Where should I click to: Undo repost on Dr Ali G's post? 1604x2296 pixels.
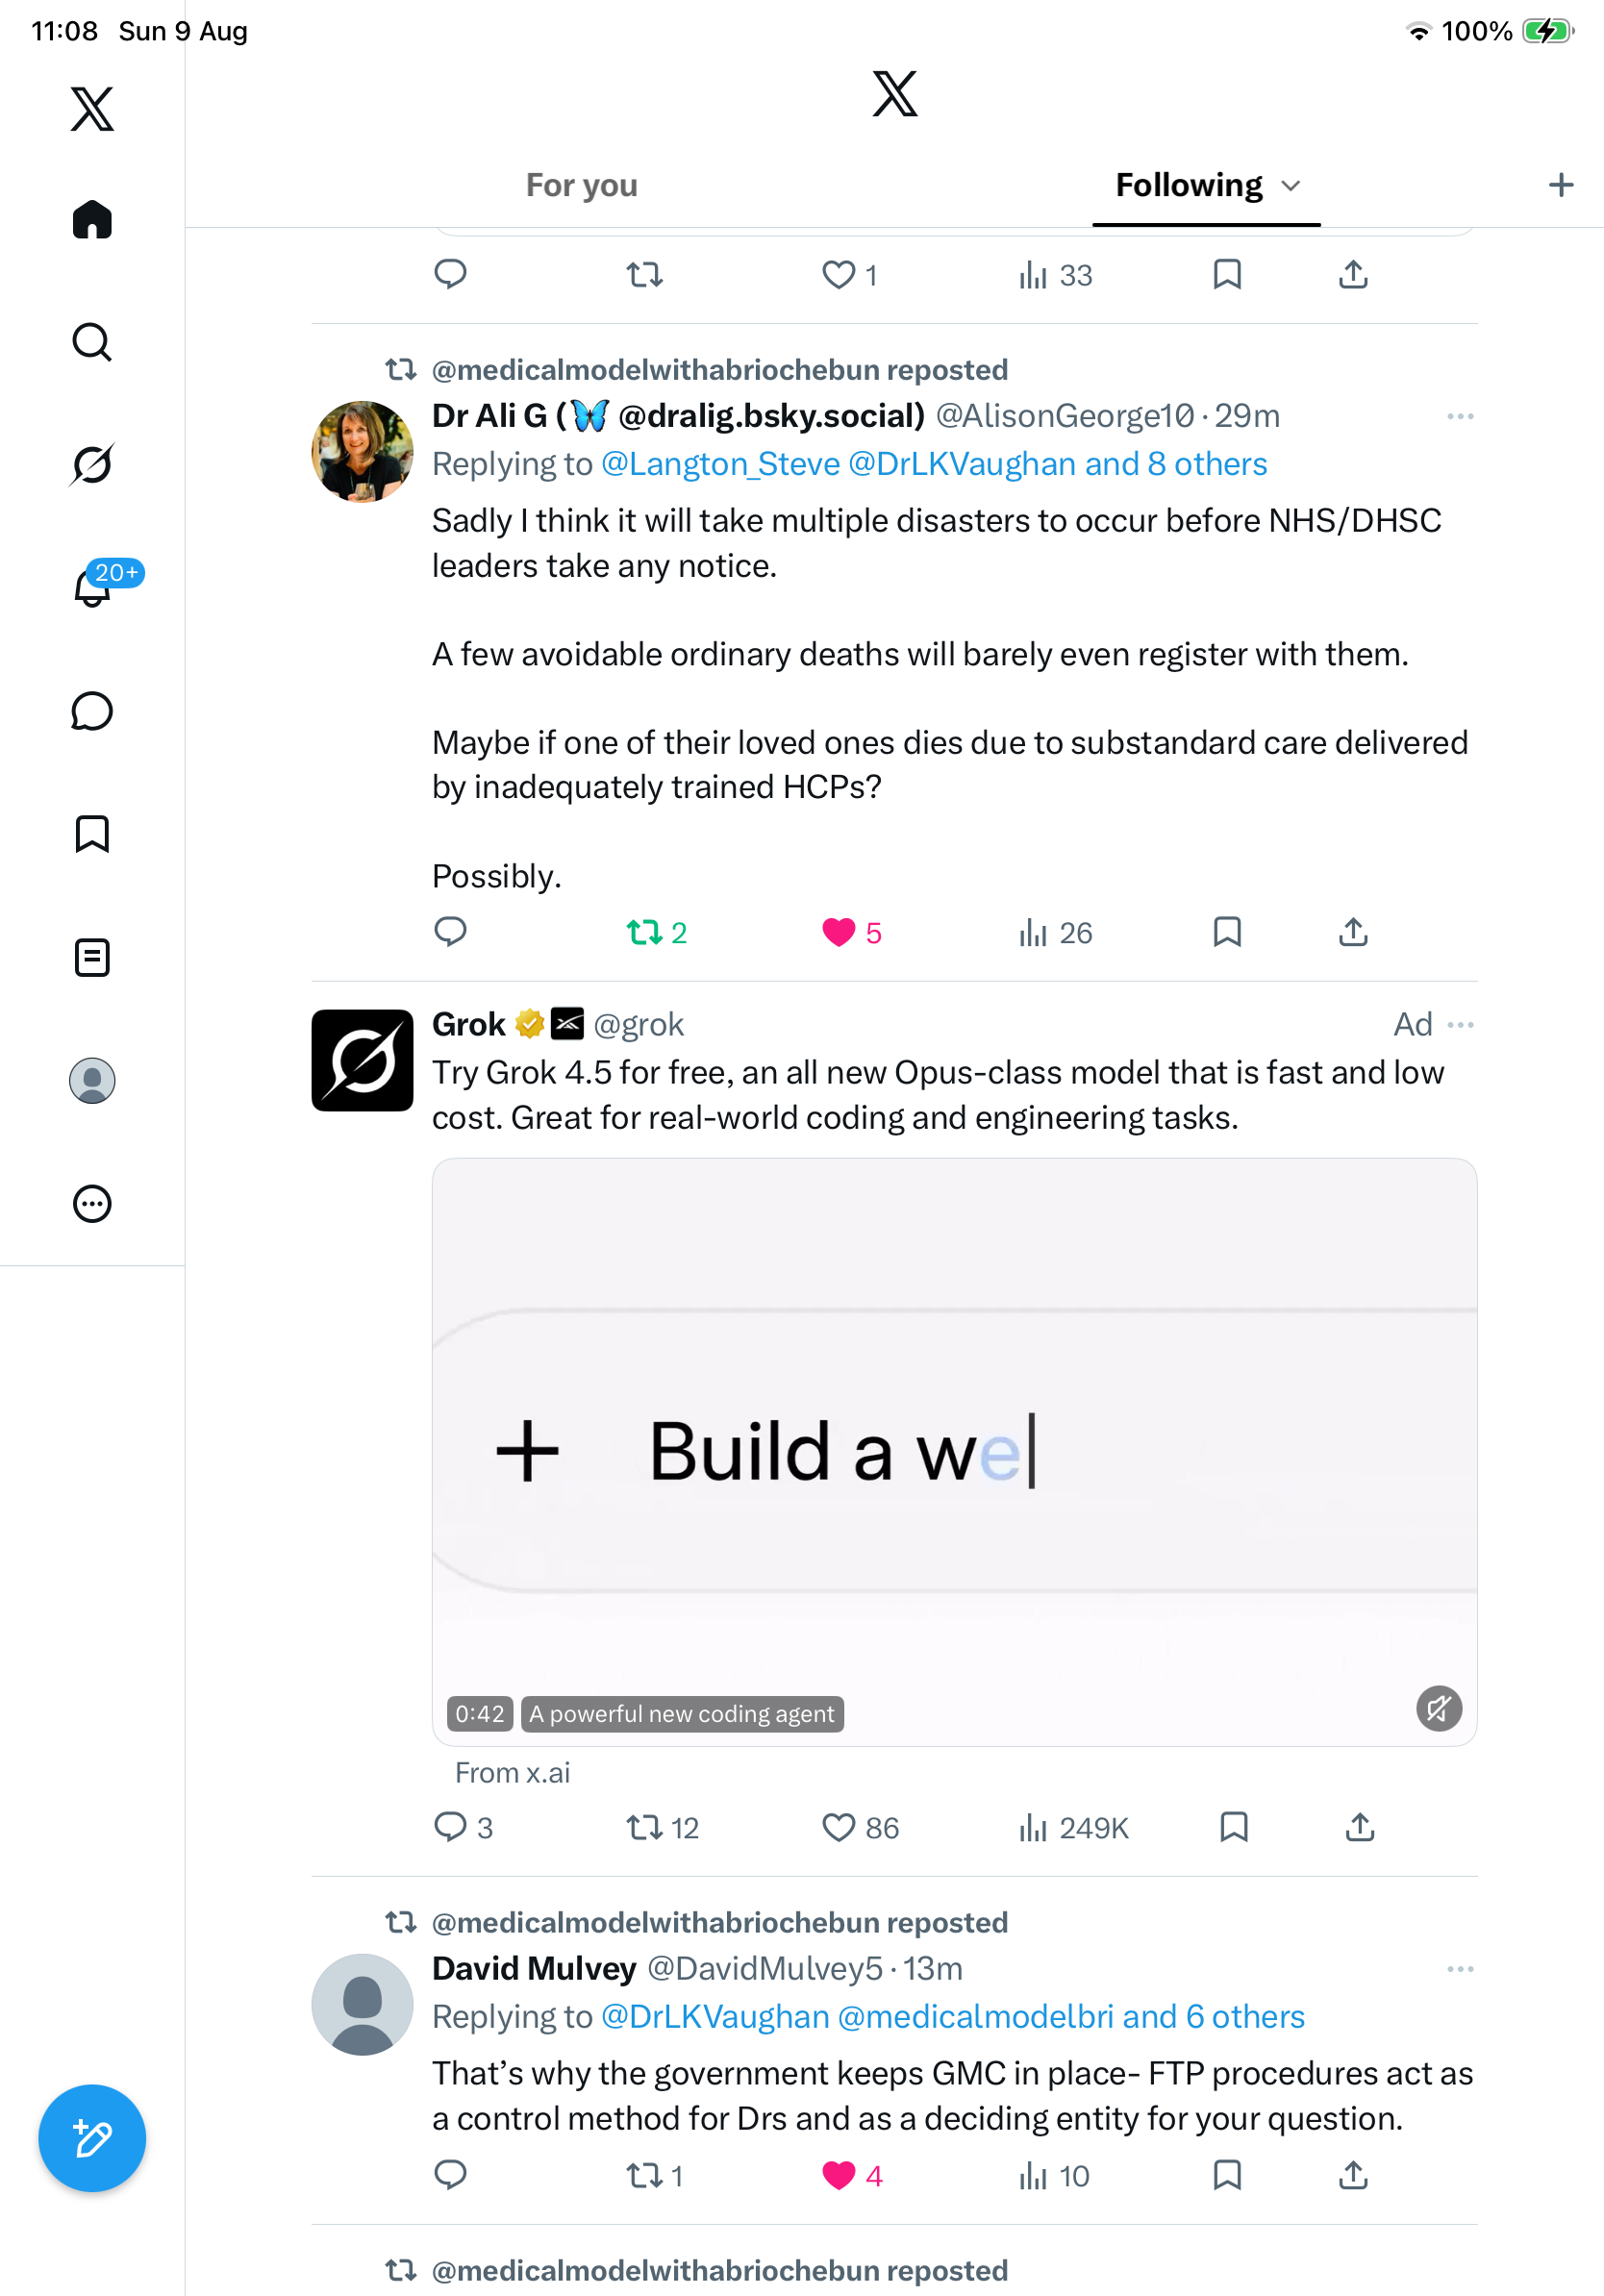coord(657,932)
